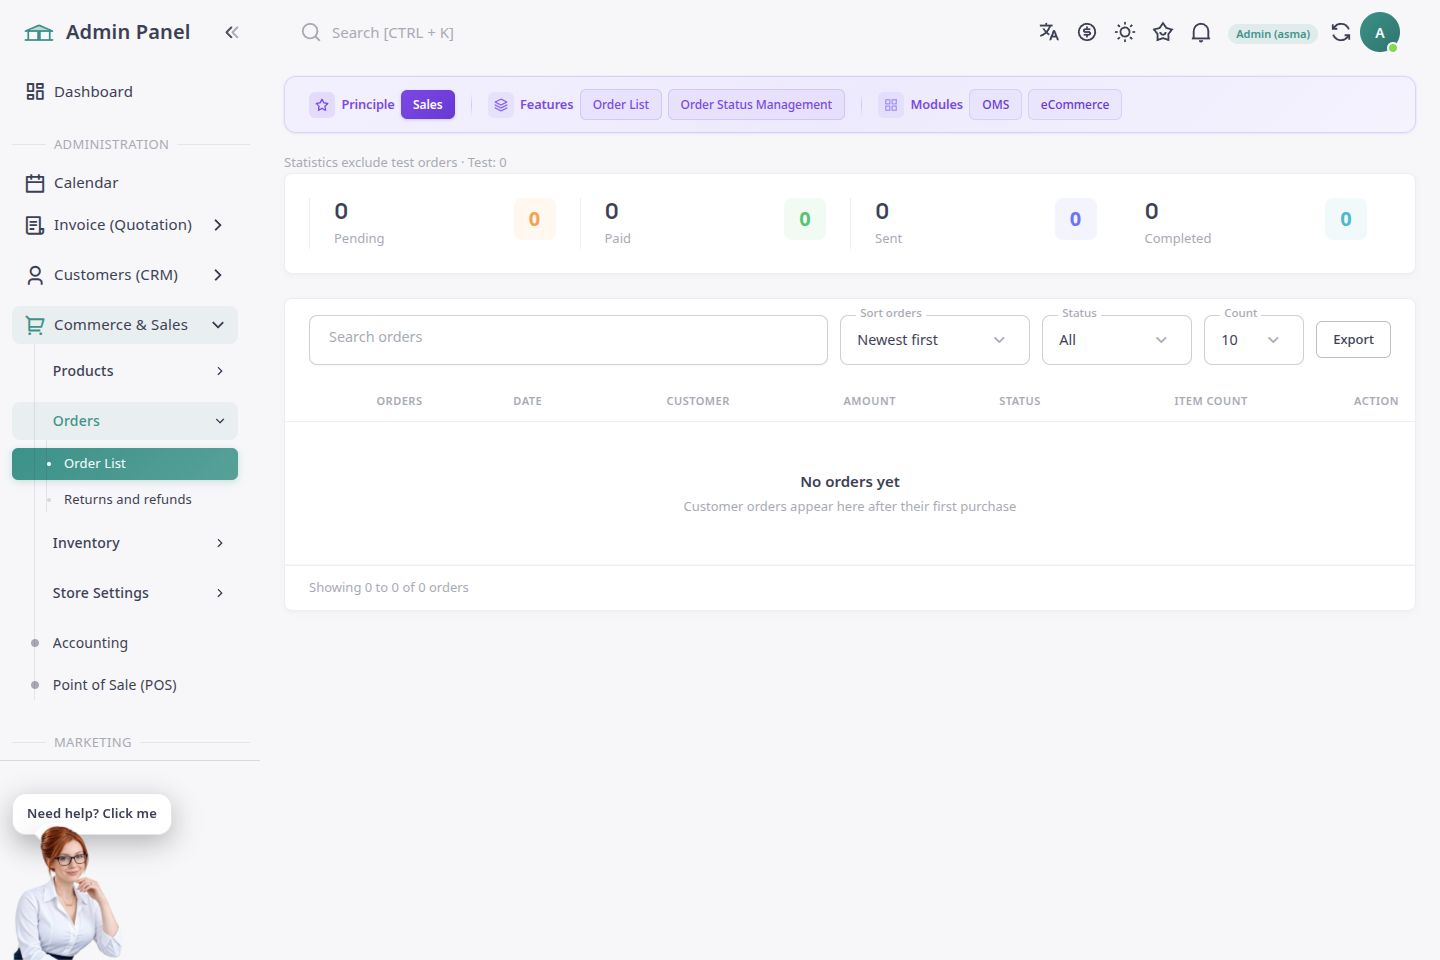Open notifications bell icon
The image size is (1440, 960).
pos(1201,32)
